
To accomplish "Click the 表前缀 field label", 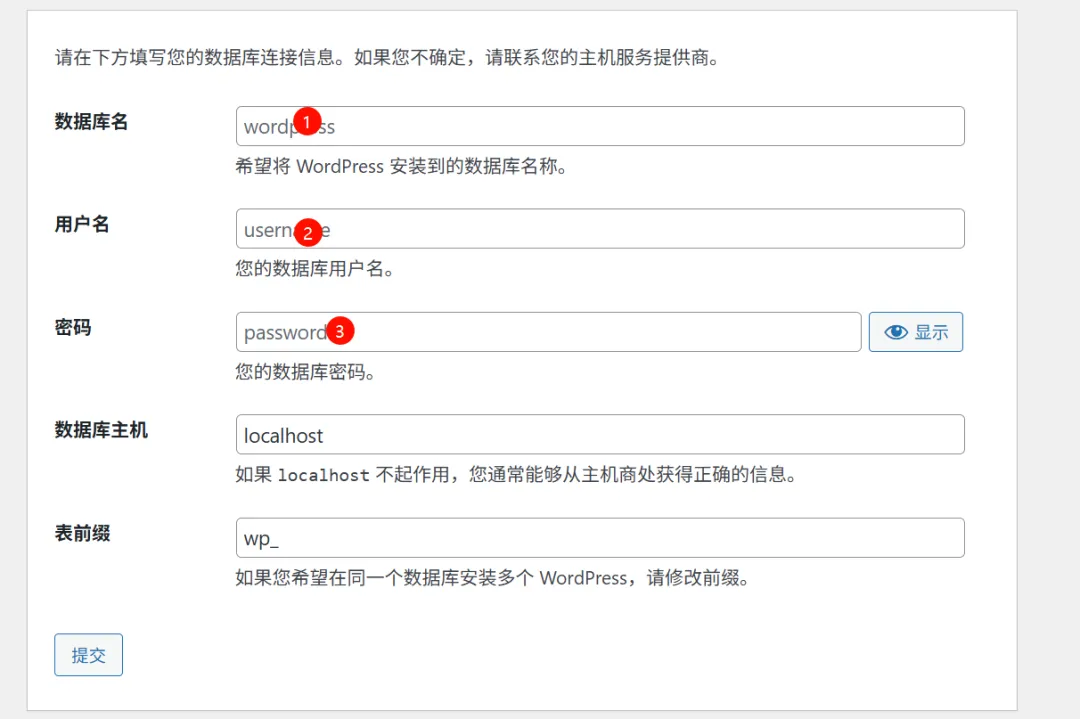I will point(83,534).
